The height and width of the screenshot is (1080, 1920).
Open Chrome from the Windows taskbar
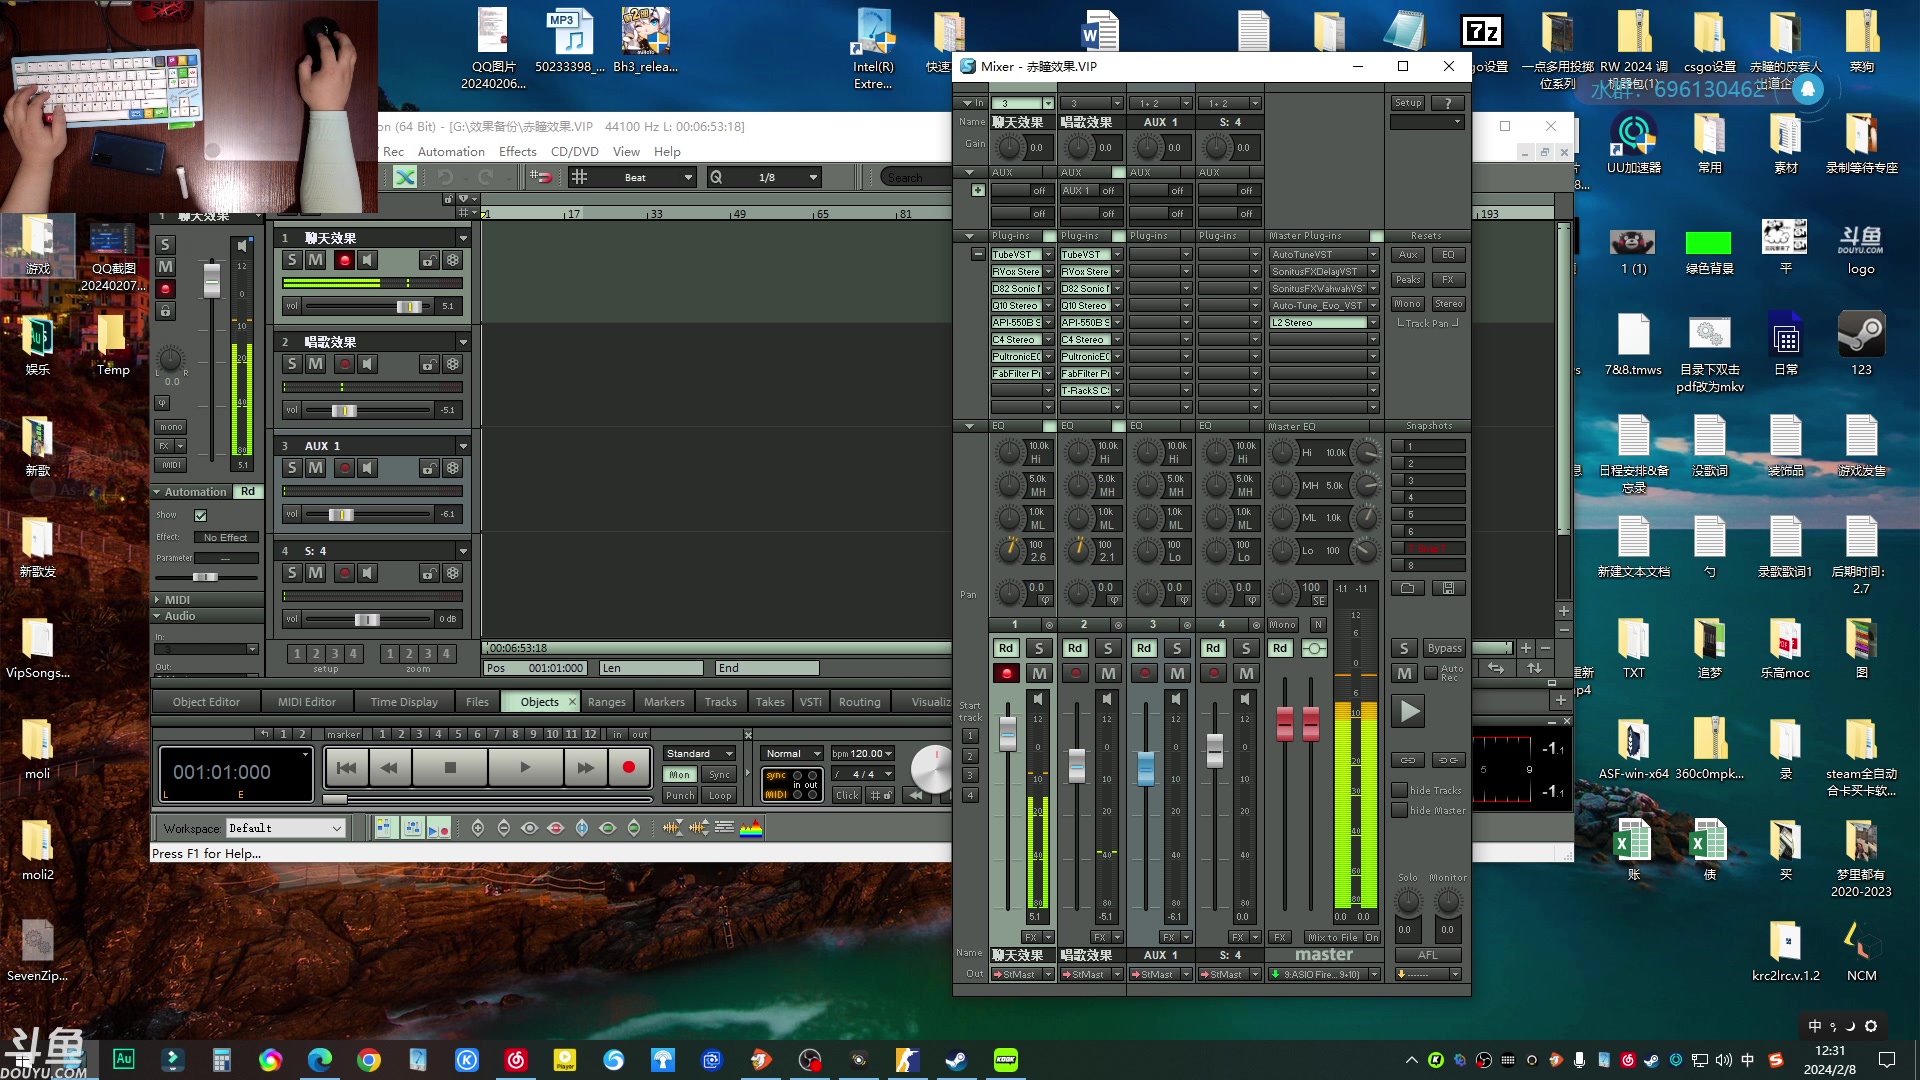click(x=369, y=1060)
